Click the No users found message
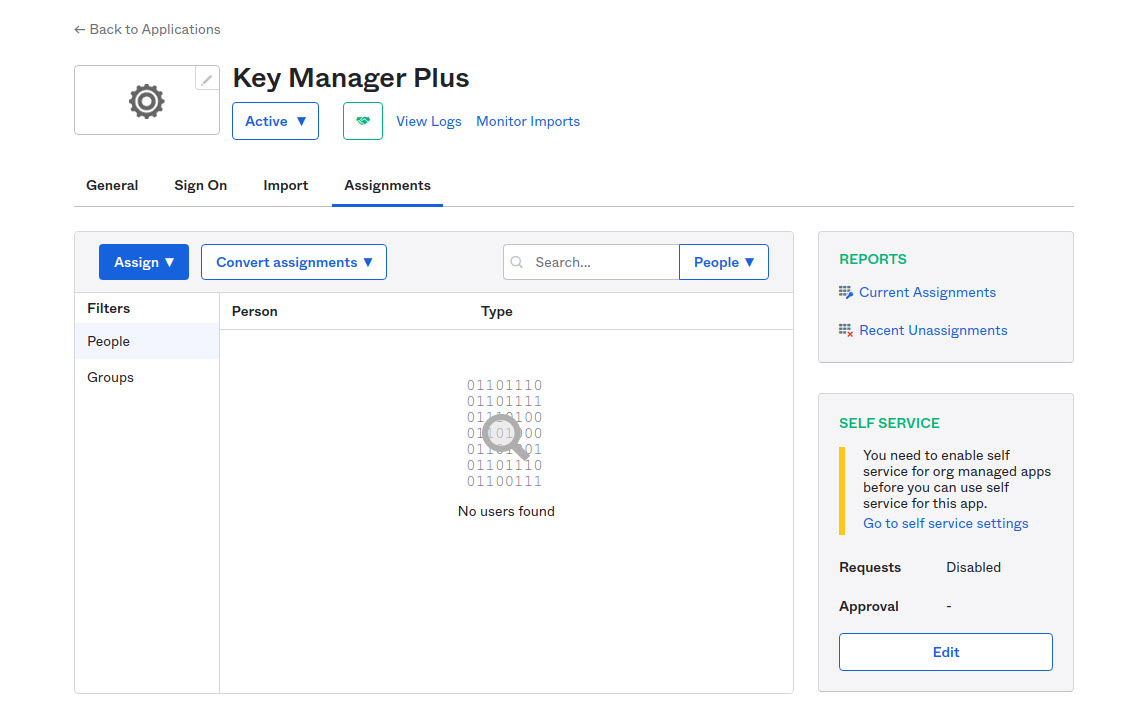This screenshot has width=1129, height=725. coord(506,511)
